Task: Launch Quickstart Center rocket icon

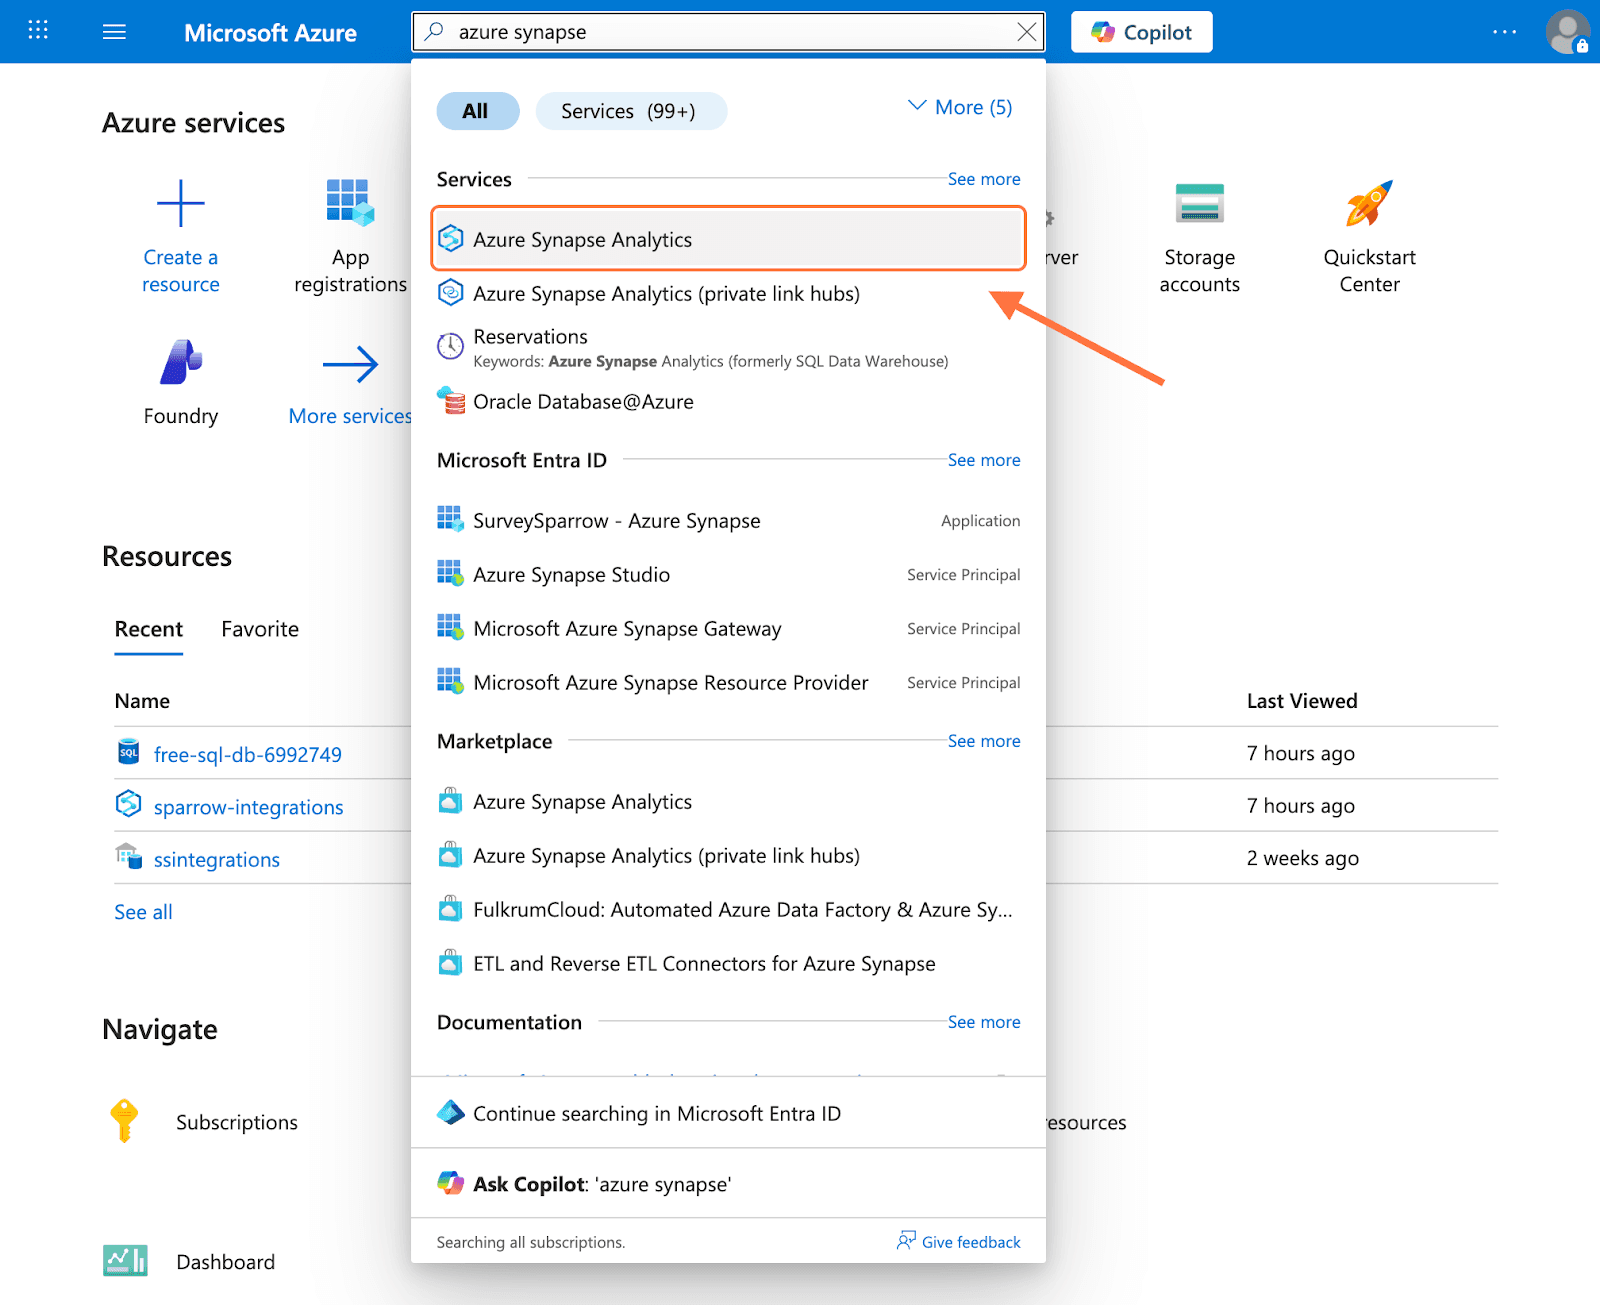Action: (1369, 204)
